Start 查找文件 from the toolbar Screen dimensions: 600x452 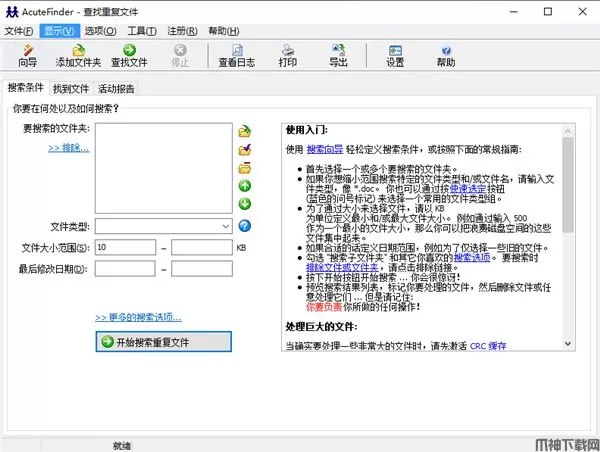[x=129, y=54]
